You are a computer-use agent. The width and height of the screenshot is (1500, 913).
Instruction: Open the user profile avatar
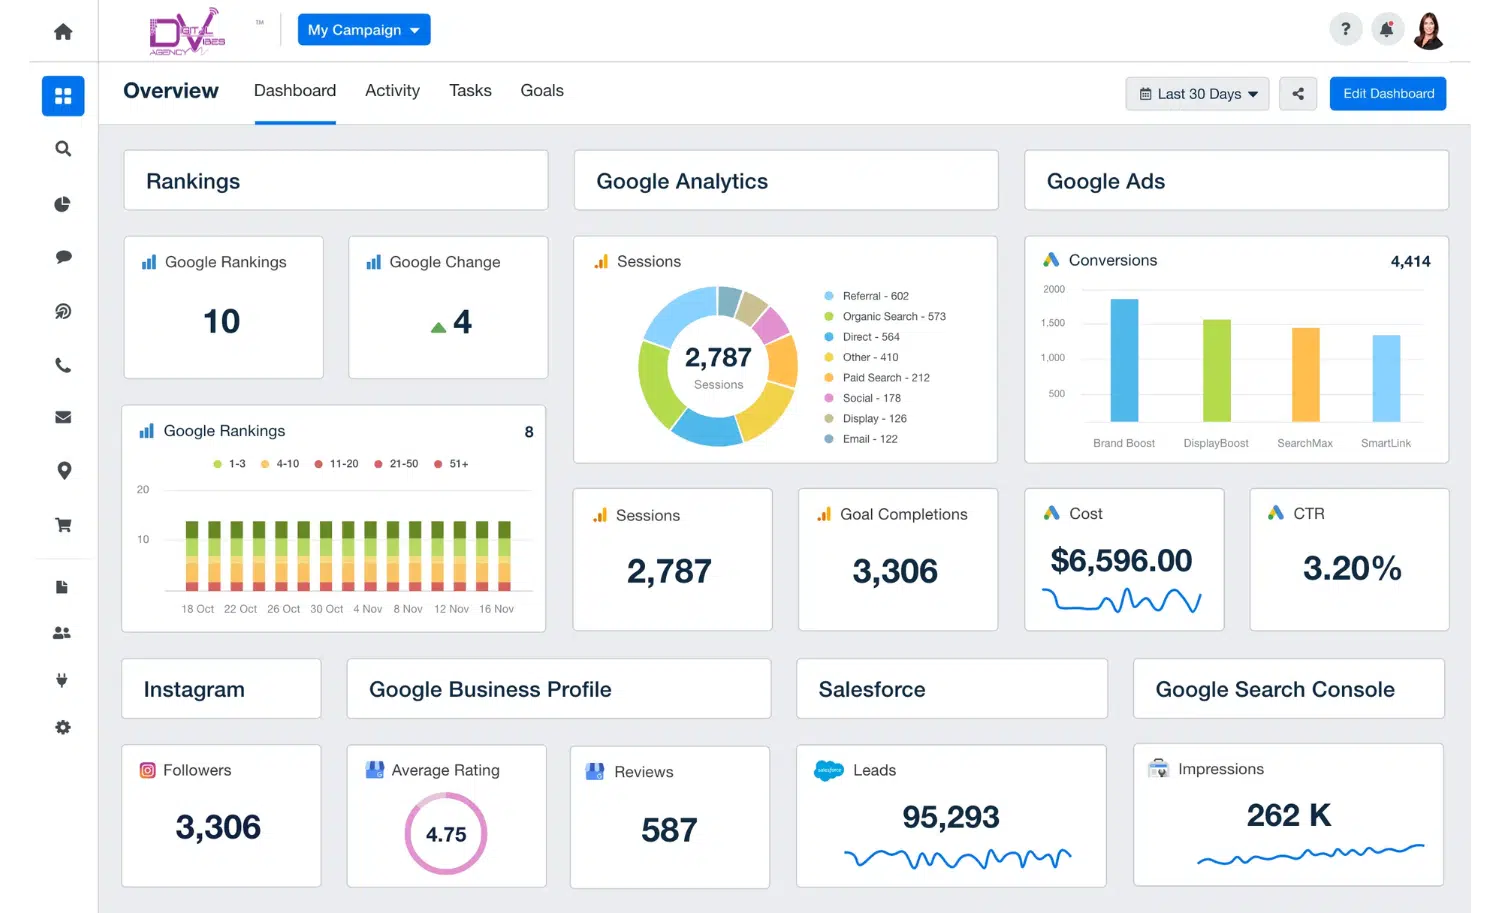point(1429,30)
